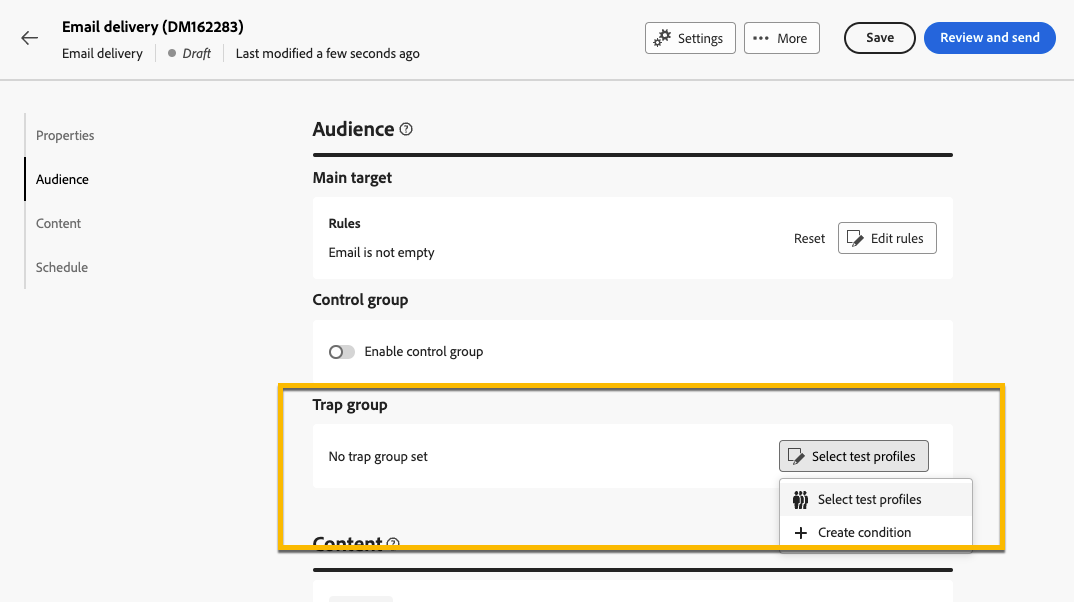
Task: Click the back arrow icon
Action: click(30, 38)
